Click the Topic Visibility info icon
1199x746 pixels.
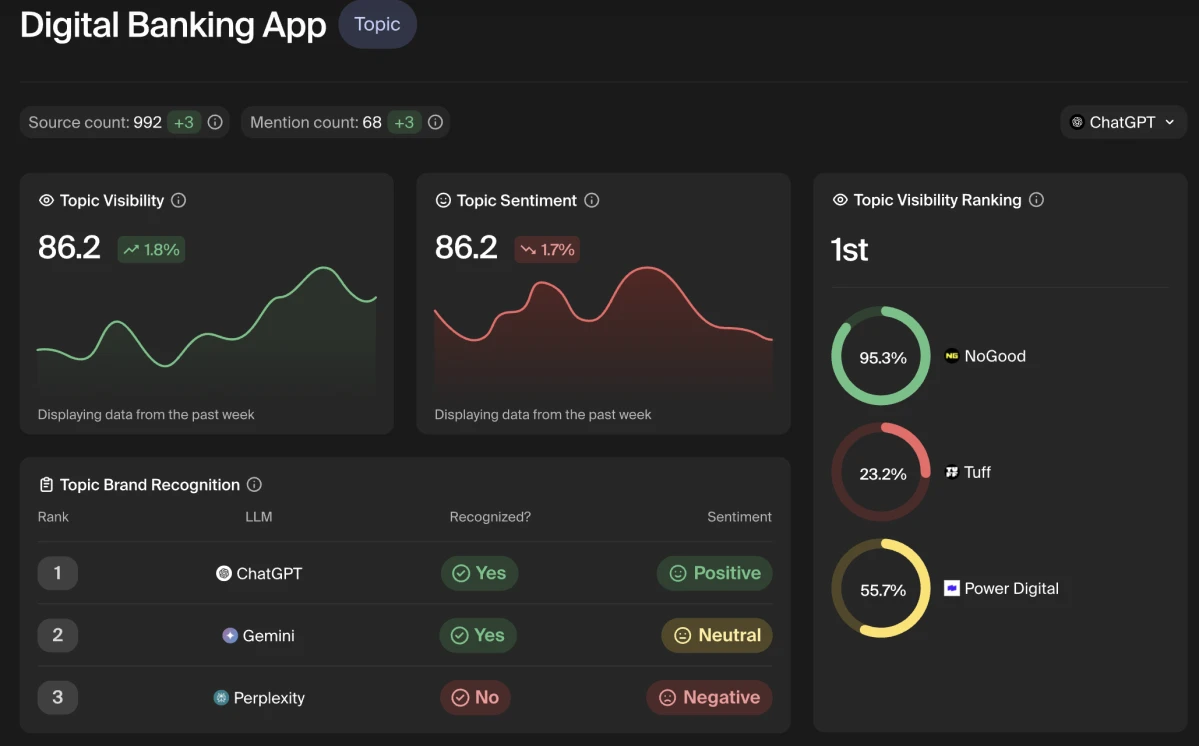[178, 200]
